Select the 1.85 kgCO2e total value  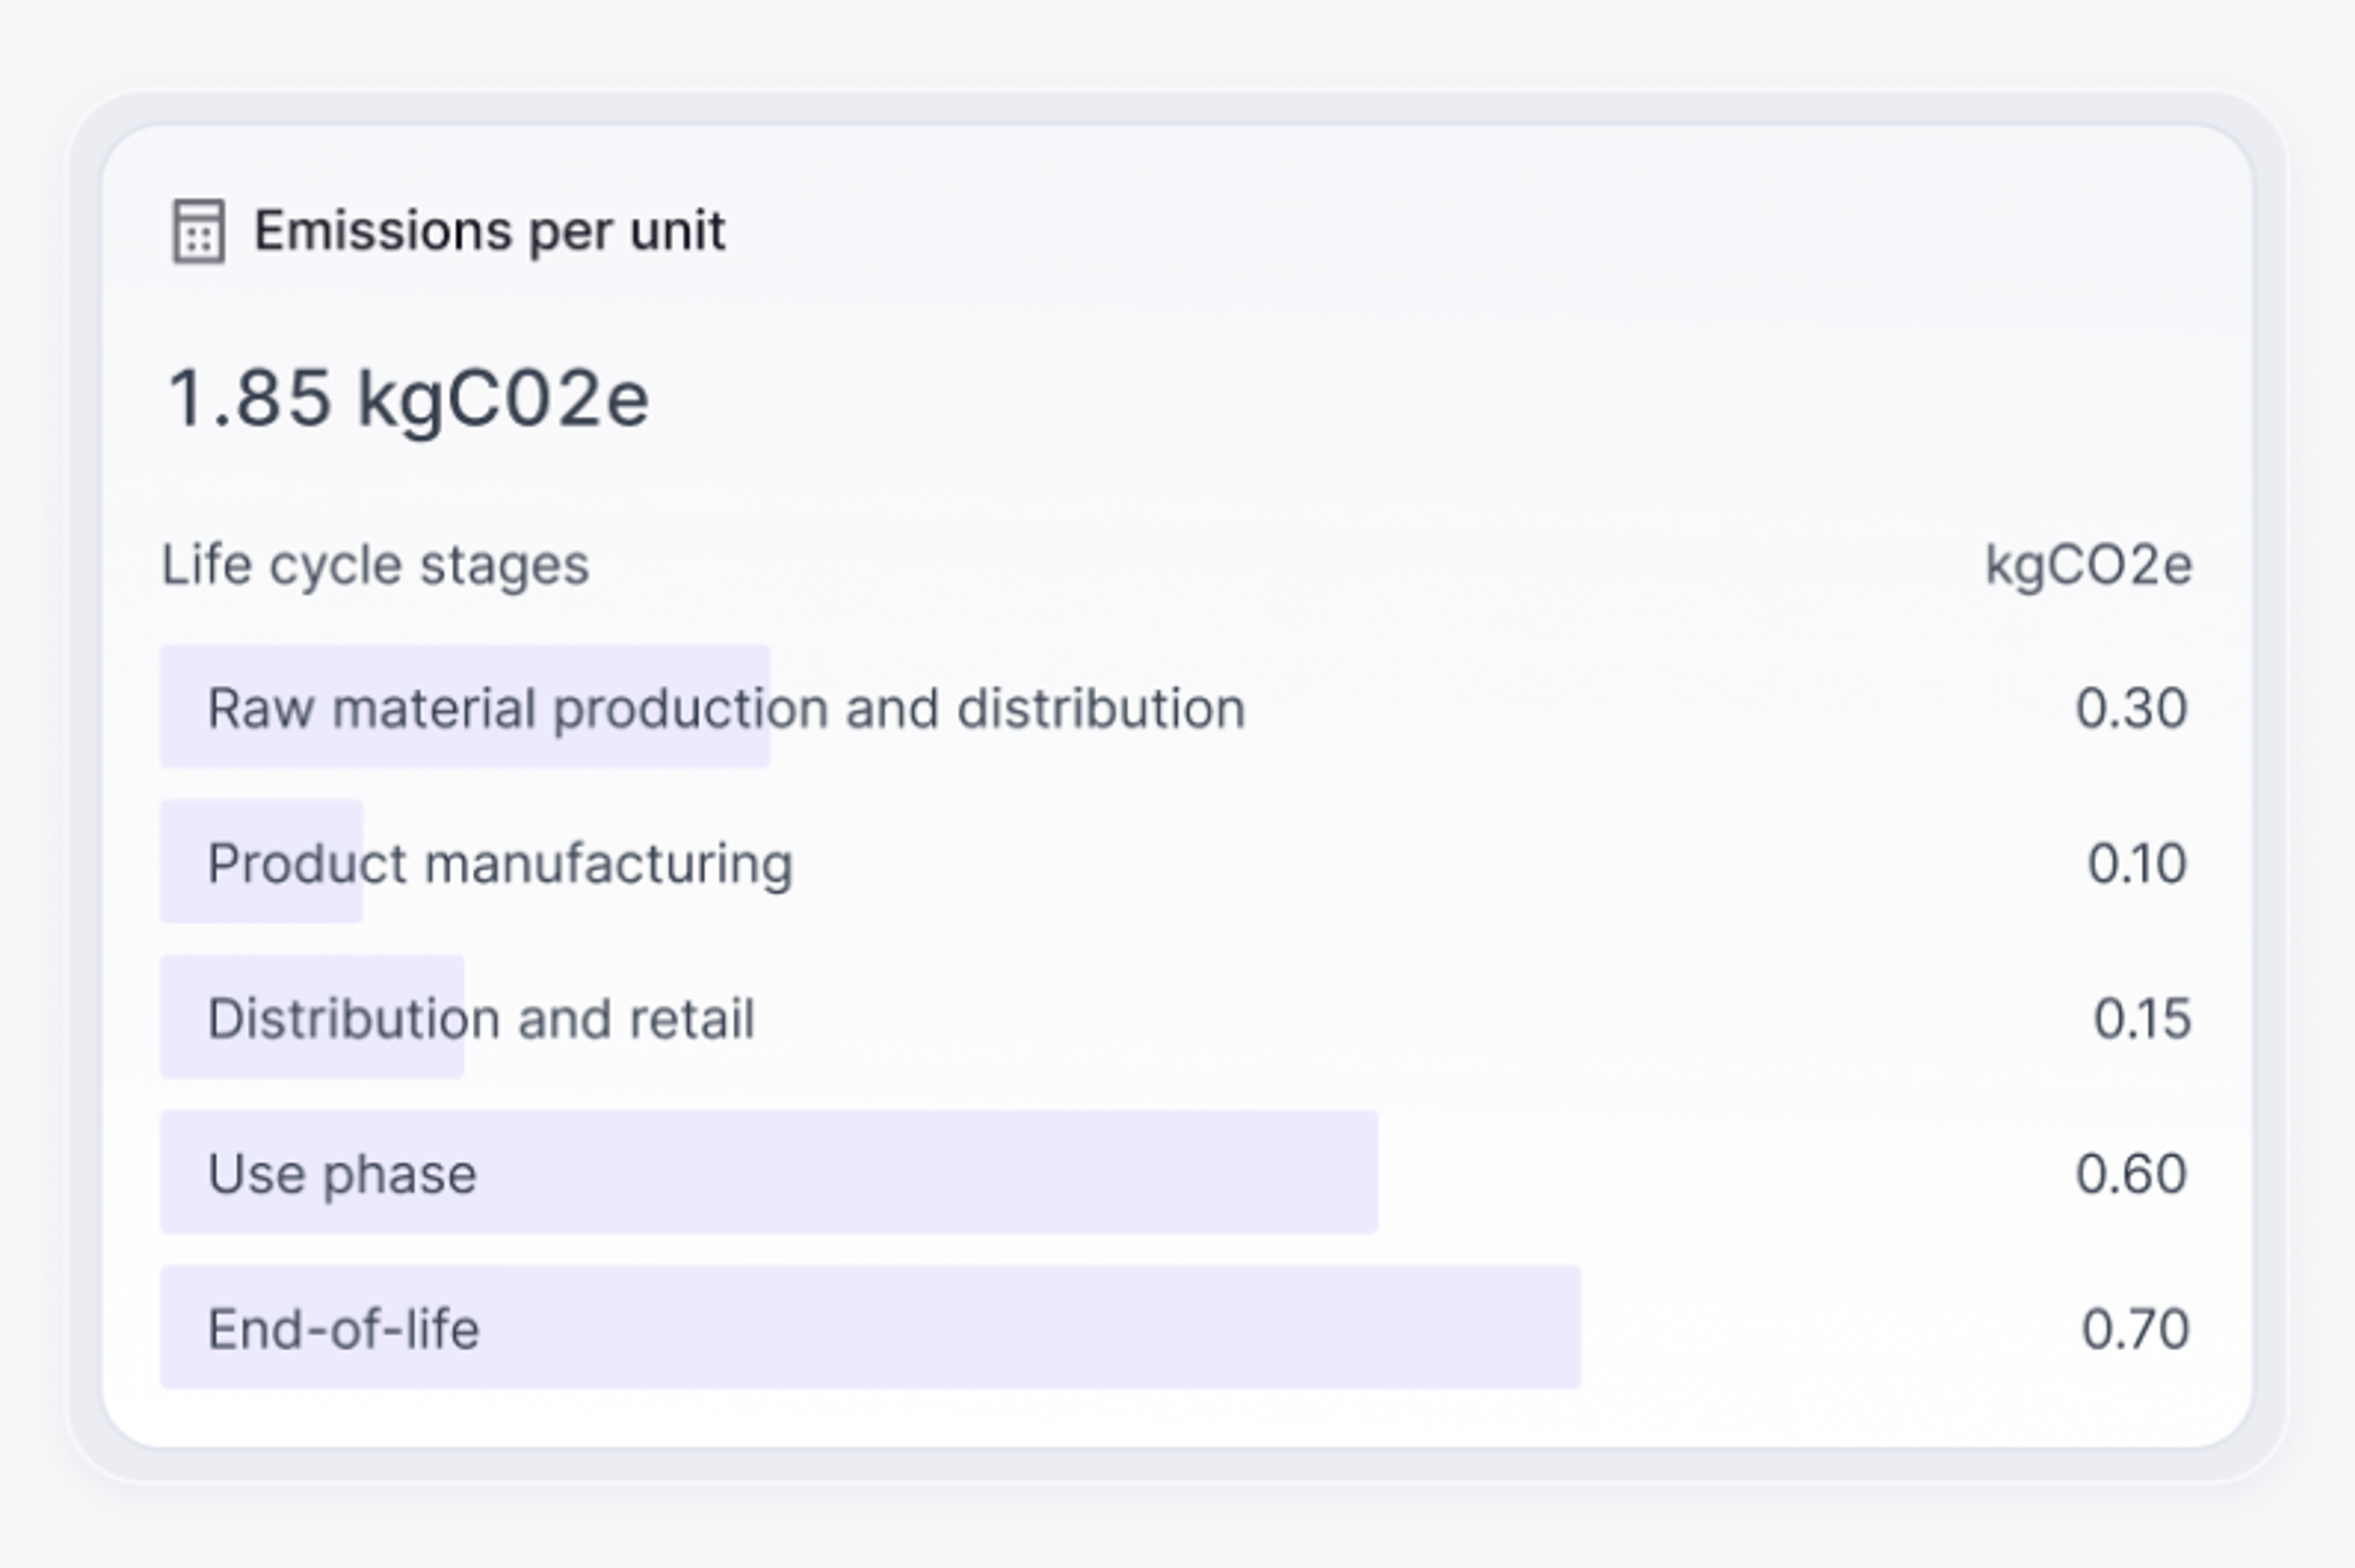tap(408, 398)
